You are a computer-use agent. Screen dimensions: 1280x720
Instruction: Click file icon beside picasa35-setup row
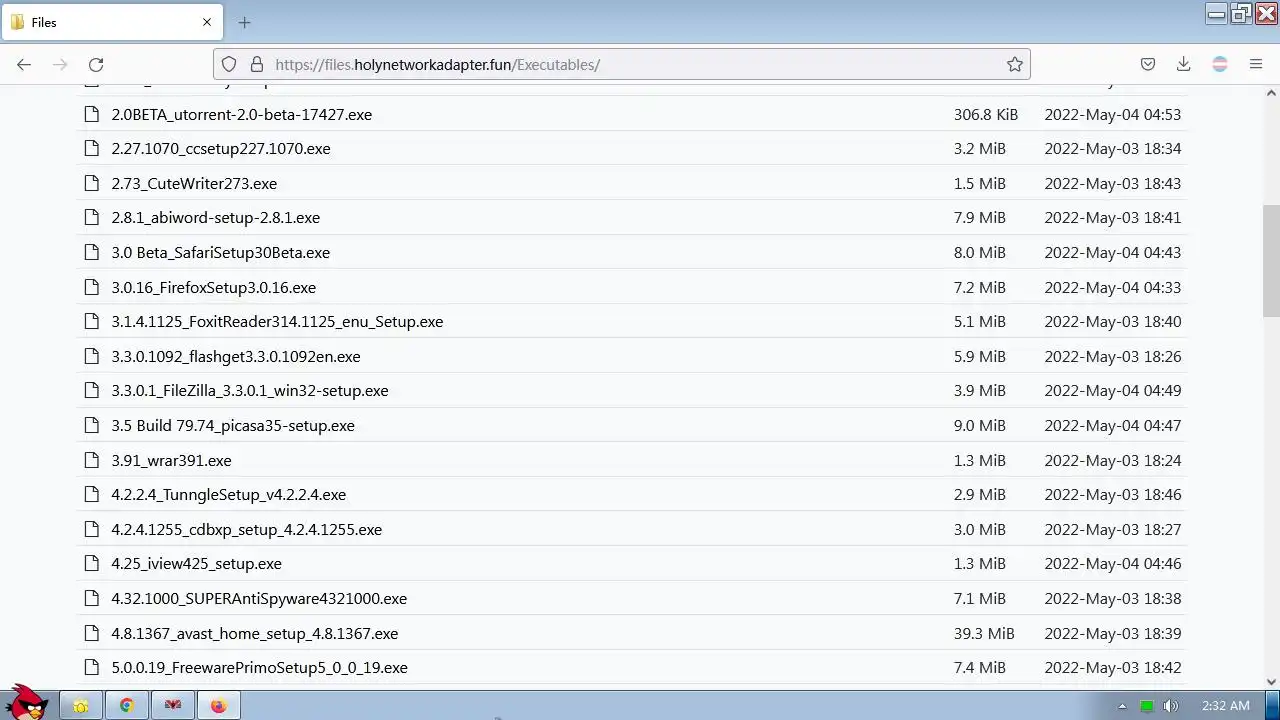pos(92,425)
